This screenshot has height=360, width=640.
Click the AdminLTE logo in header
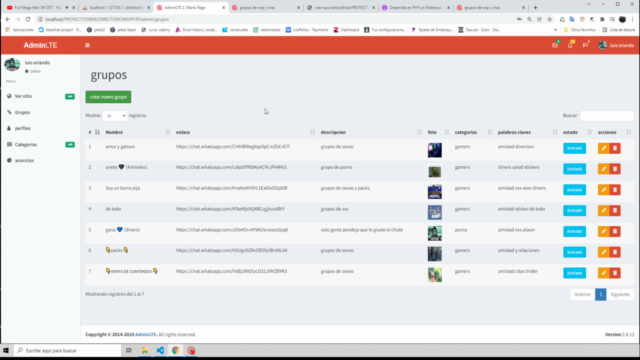40,45
